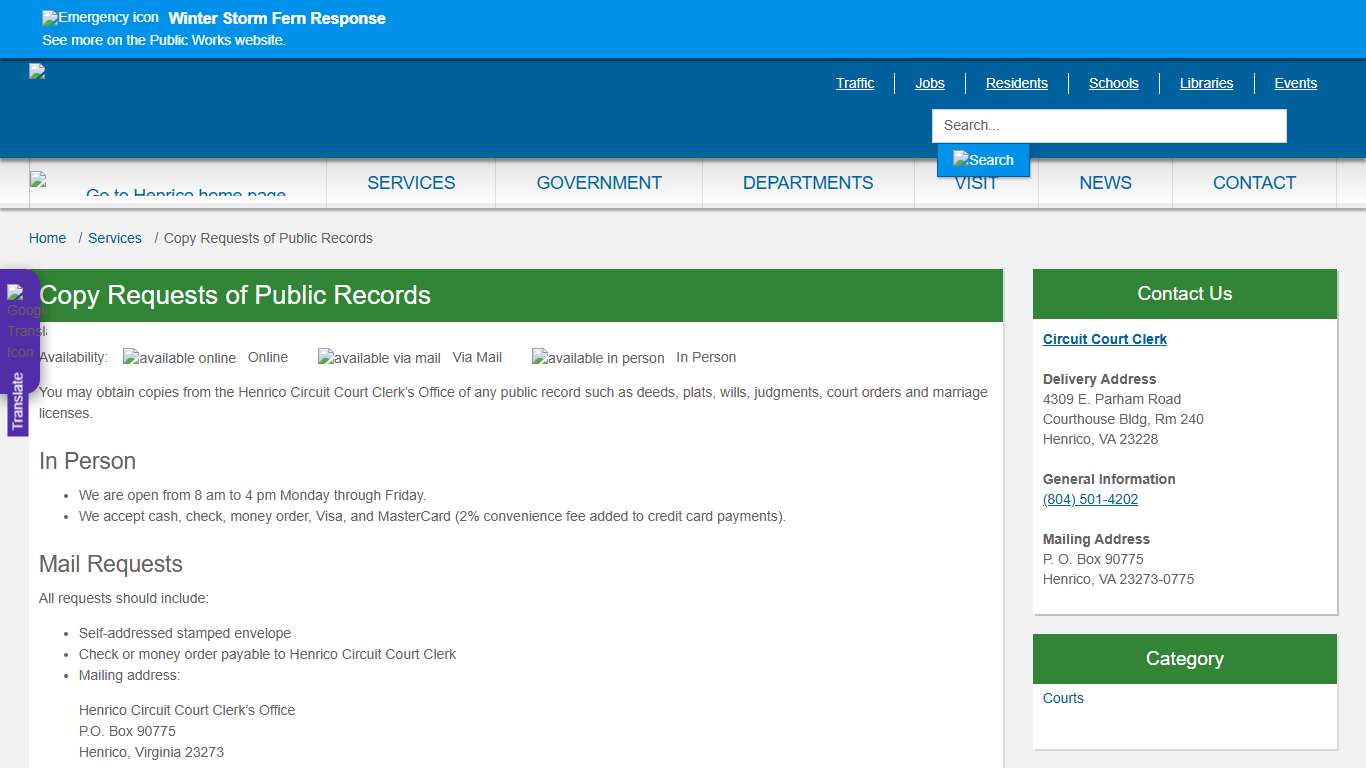Open the SERVICES navigation menu
This screenshot has height=768, width=1366.
pyautogui.click(x=411, y=183)
